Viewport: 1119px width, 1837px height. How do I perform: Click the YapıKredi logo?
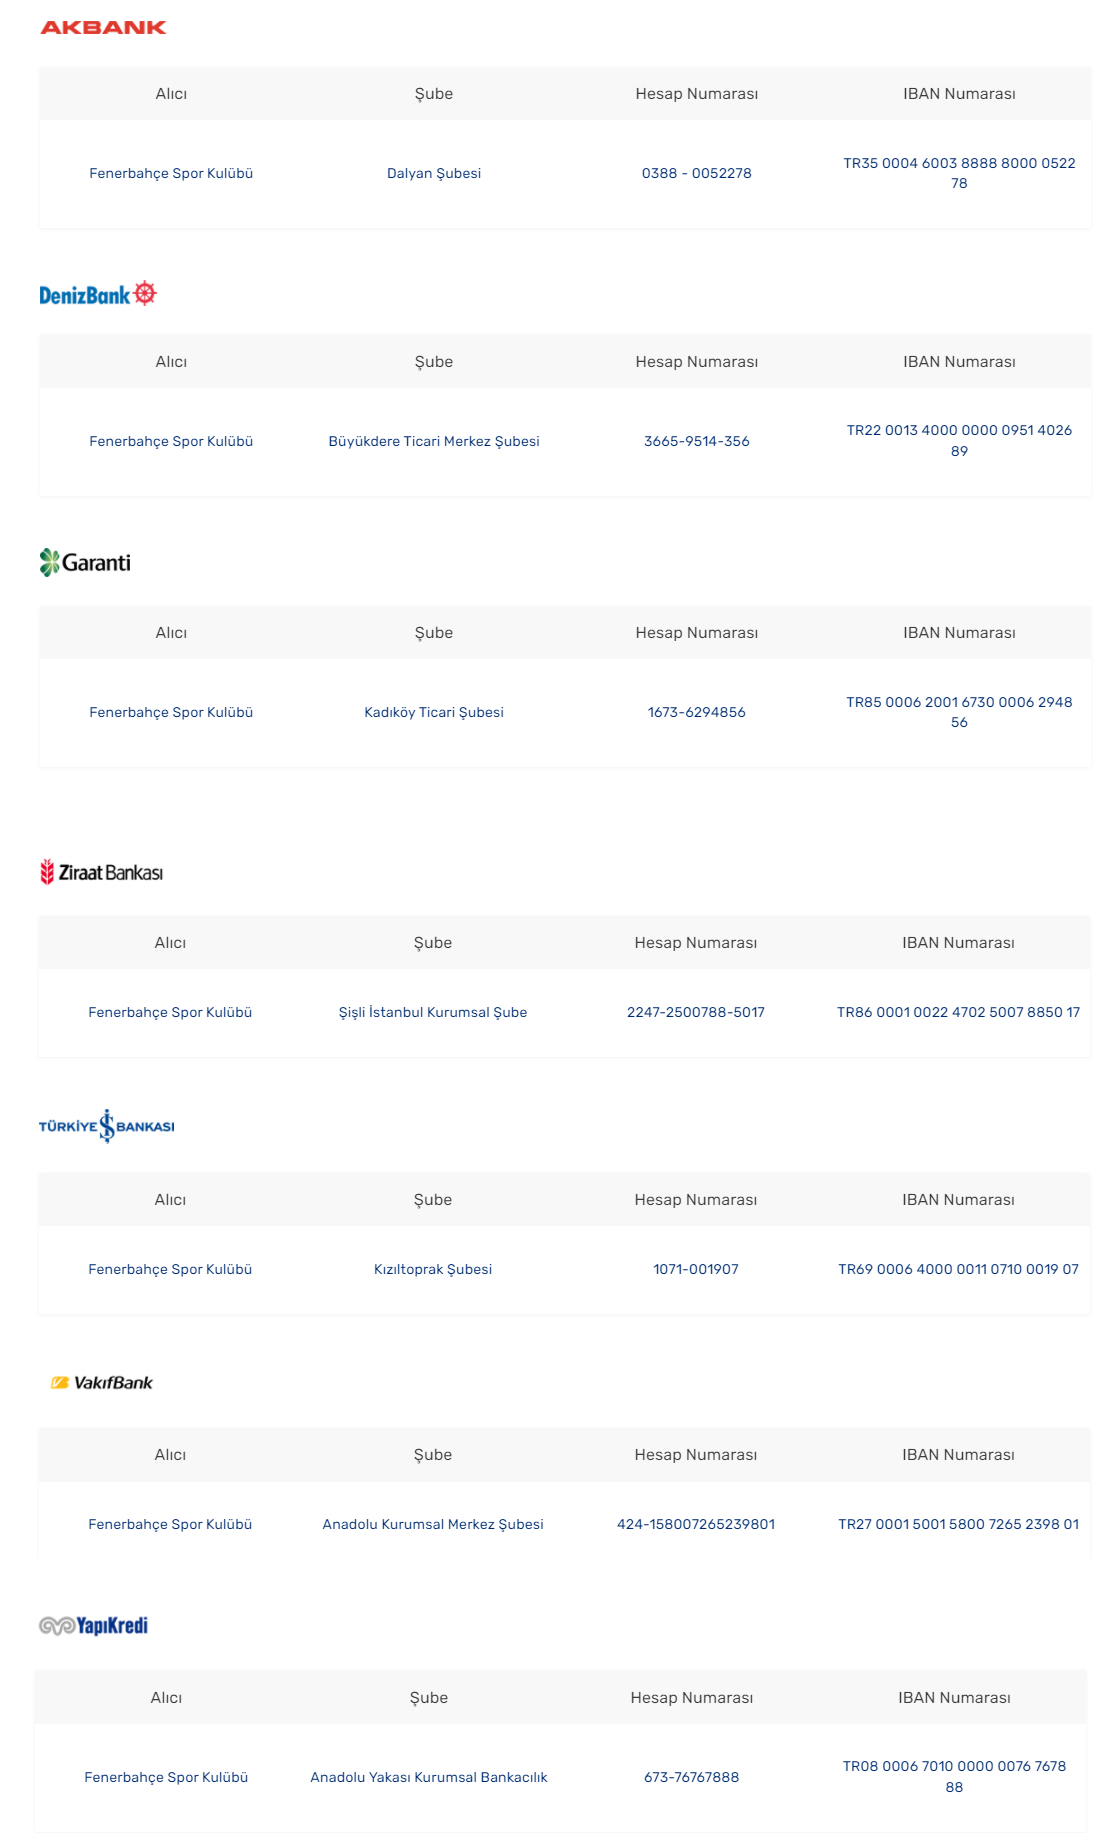[93, 1626]
